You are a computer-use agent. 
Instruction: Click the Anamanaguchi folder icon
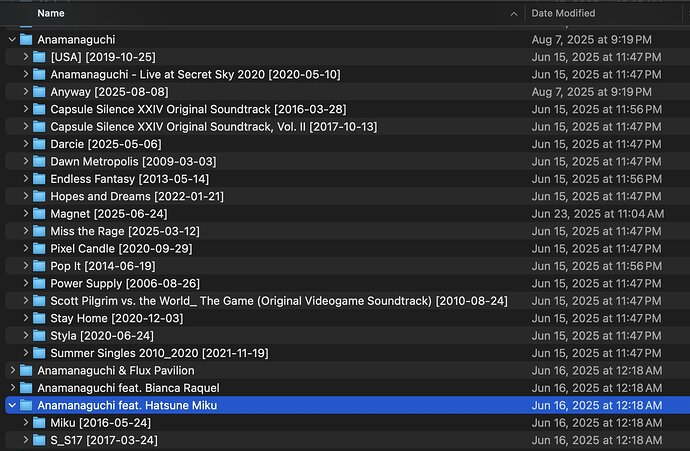click(x=26, y=40)
